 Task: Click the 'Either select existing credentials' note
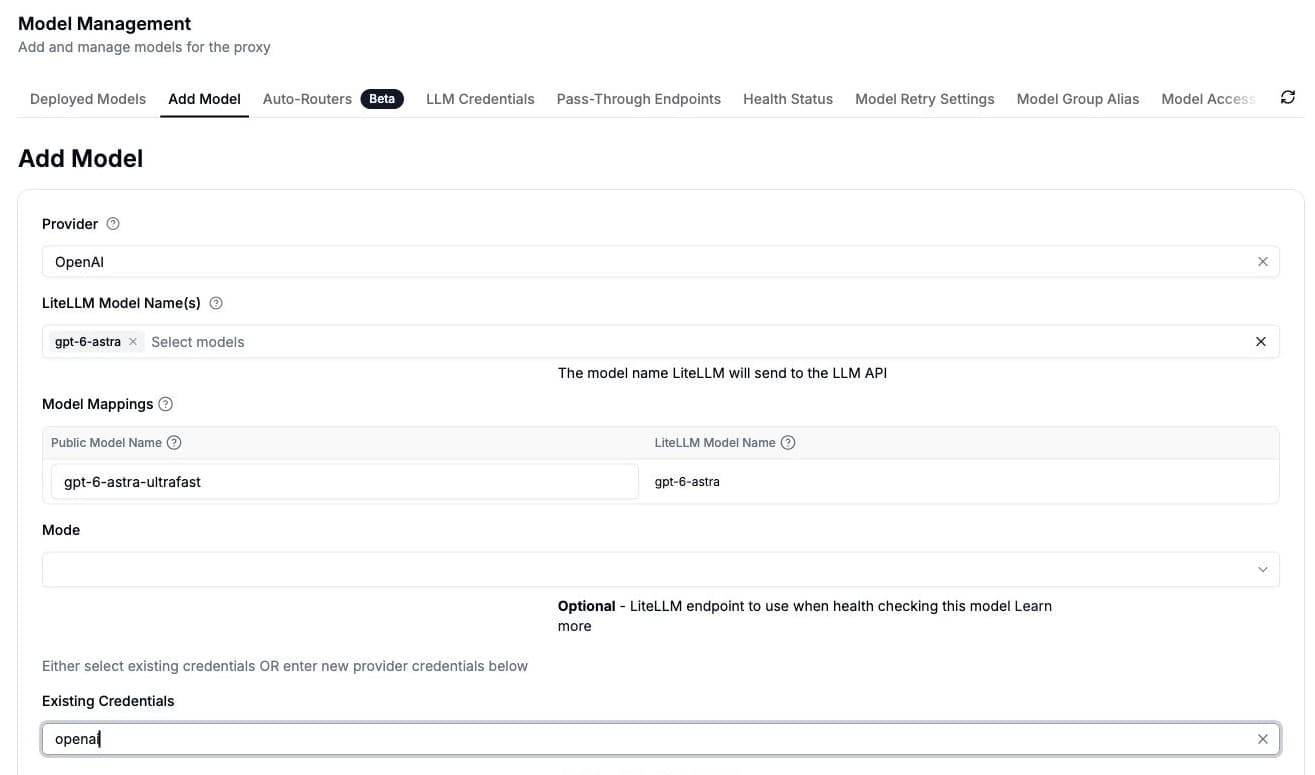point(285,666)
